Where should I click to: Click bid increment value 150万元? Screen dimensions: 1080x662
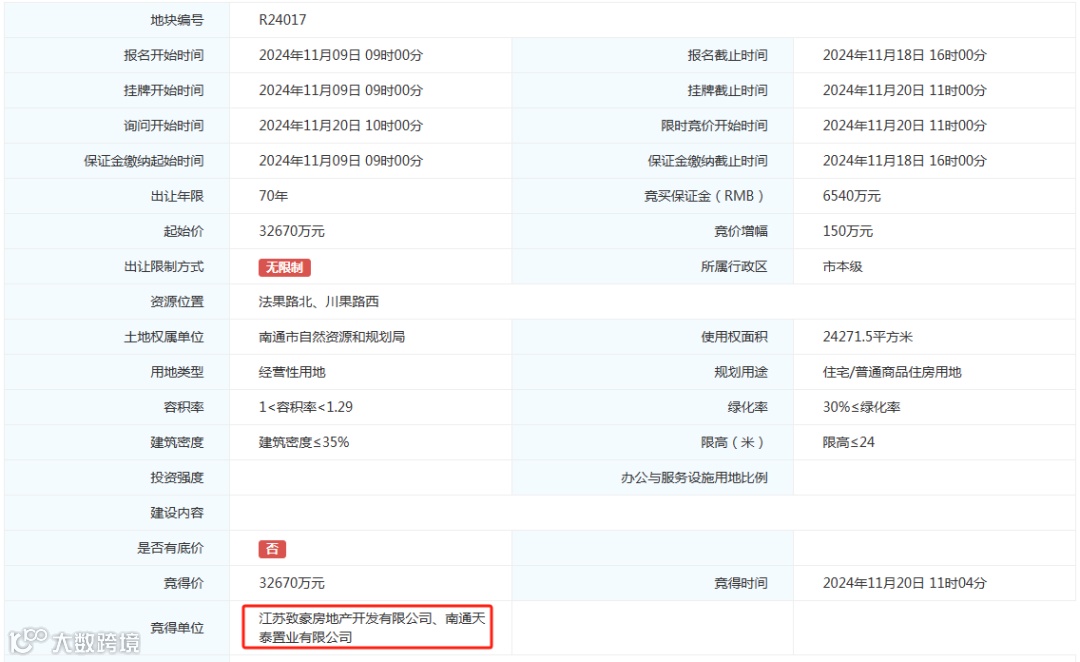pyautogui.click(x=847, y=231)
